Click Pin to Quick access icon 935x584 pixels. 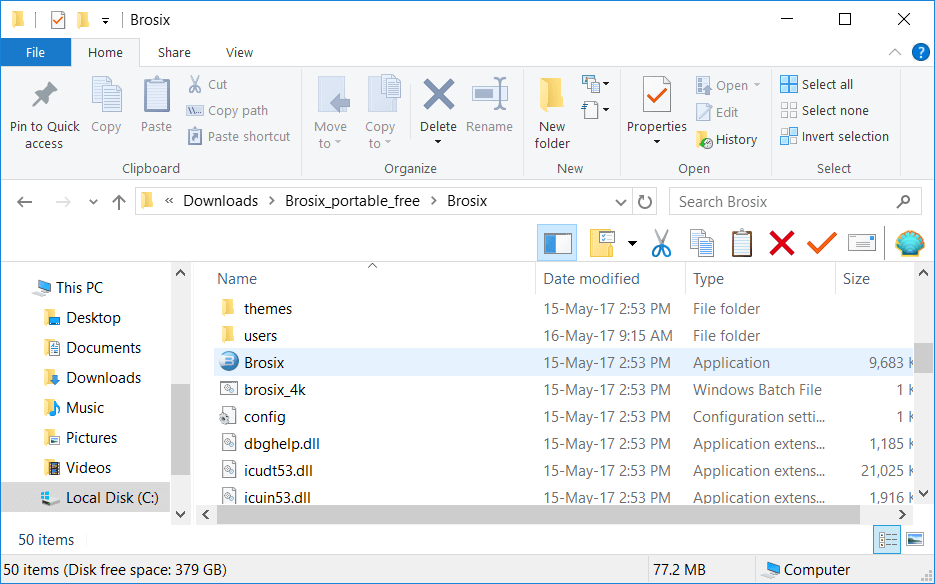(44, 95)
